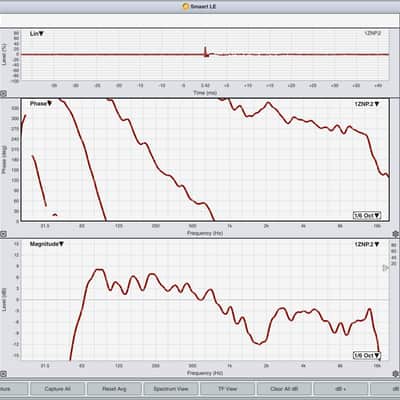
Task: Open the magnitude plot 1ZNP.2 trace selector
Action: coord(367,244)
